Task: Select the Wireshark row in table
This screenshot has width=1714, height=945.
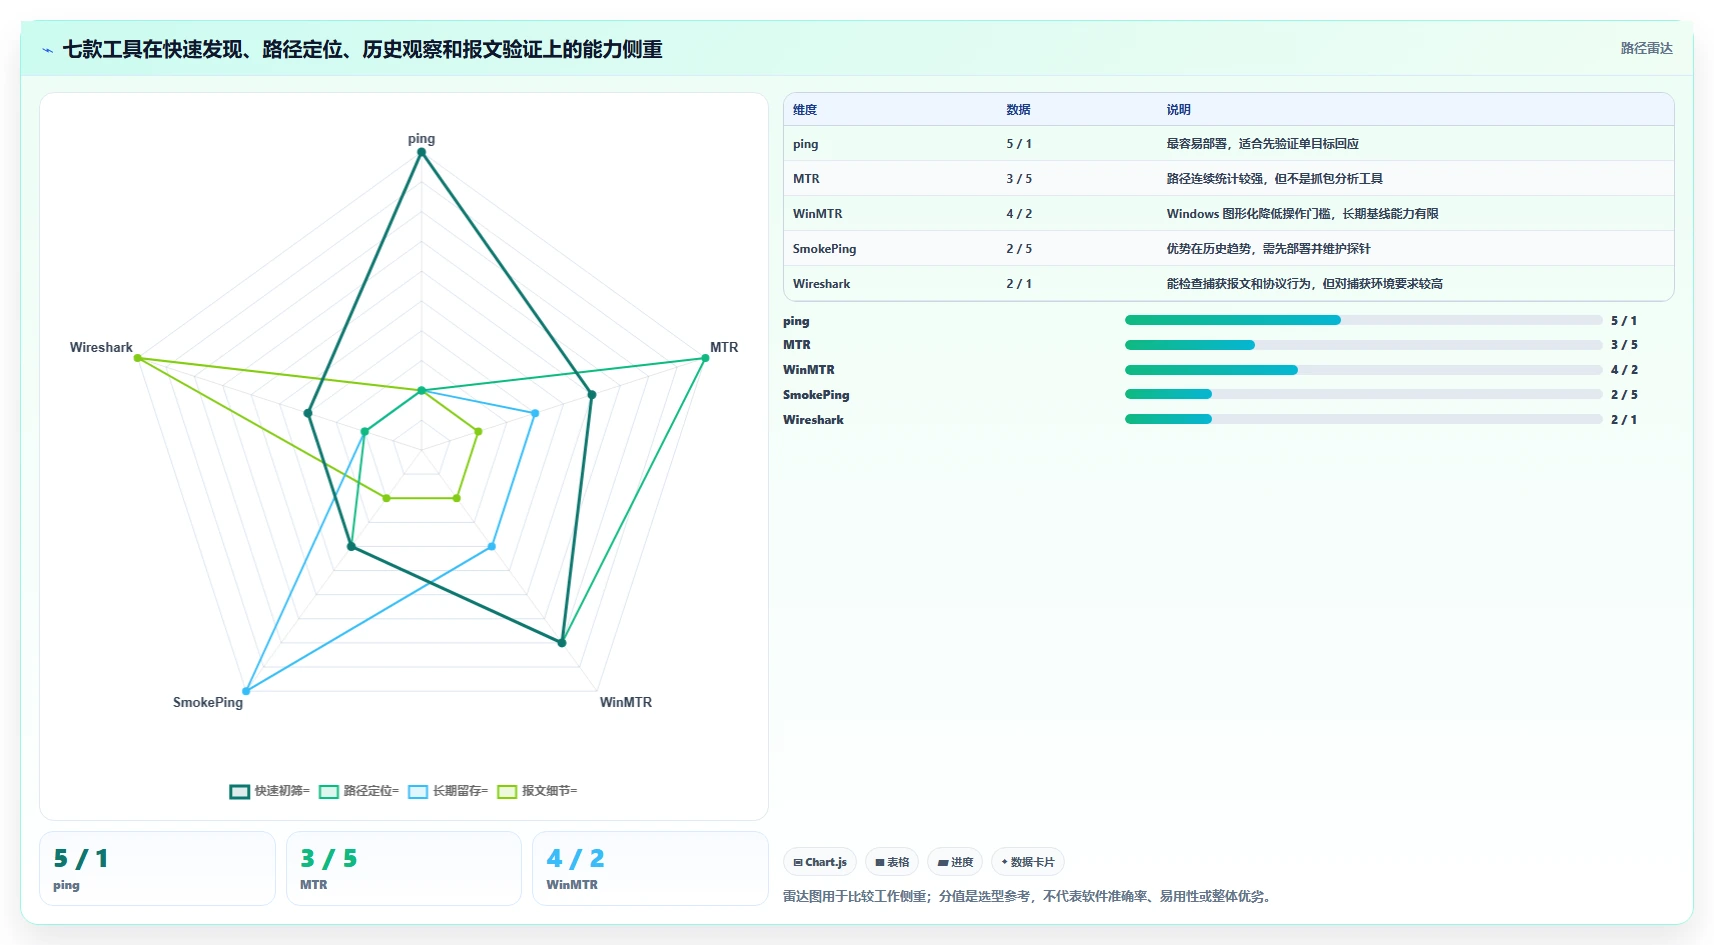Action: pos(1228,284)
